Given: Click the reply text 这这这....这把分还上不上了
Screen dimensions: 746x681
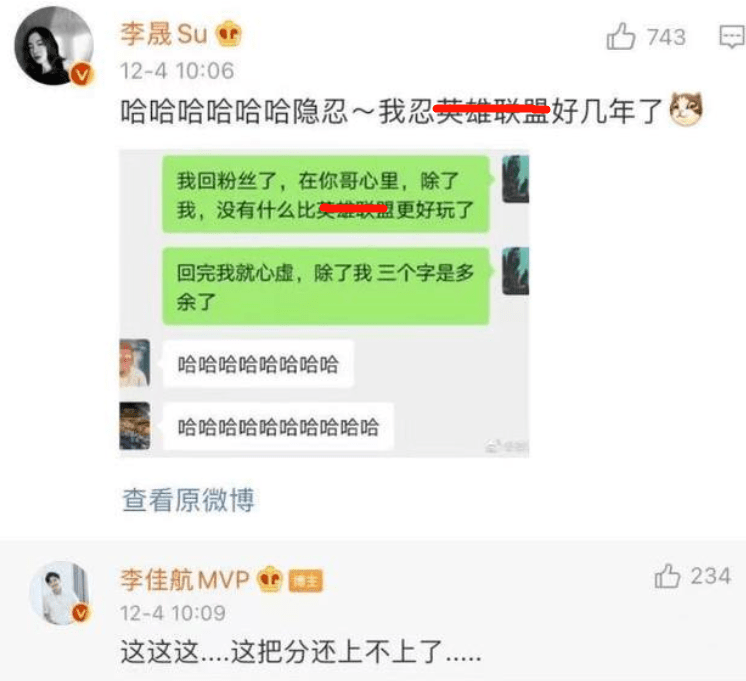Looking at the screenshot, I should 301,651.
